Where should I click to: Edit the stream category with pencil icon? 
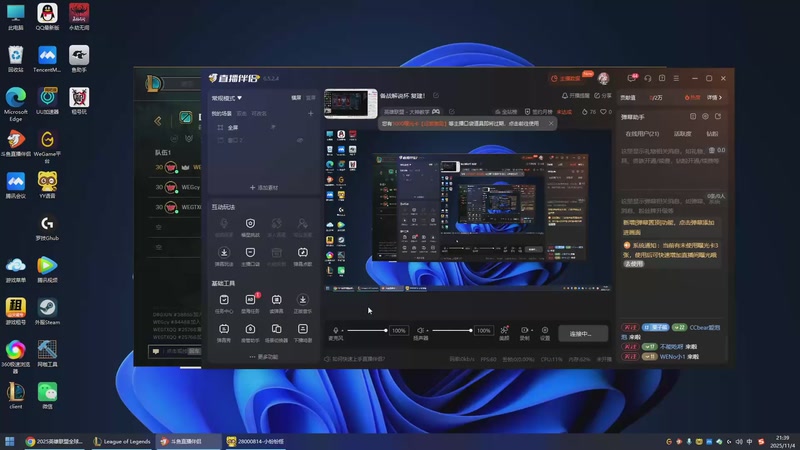pos(452,111)
